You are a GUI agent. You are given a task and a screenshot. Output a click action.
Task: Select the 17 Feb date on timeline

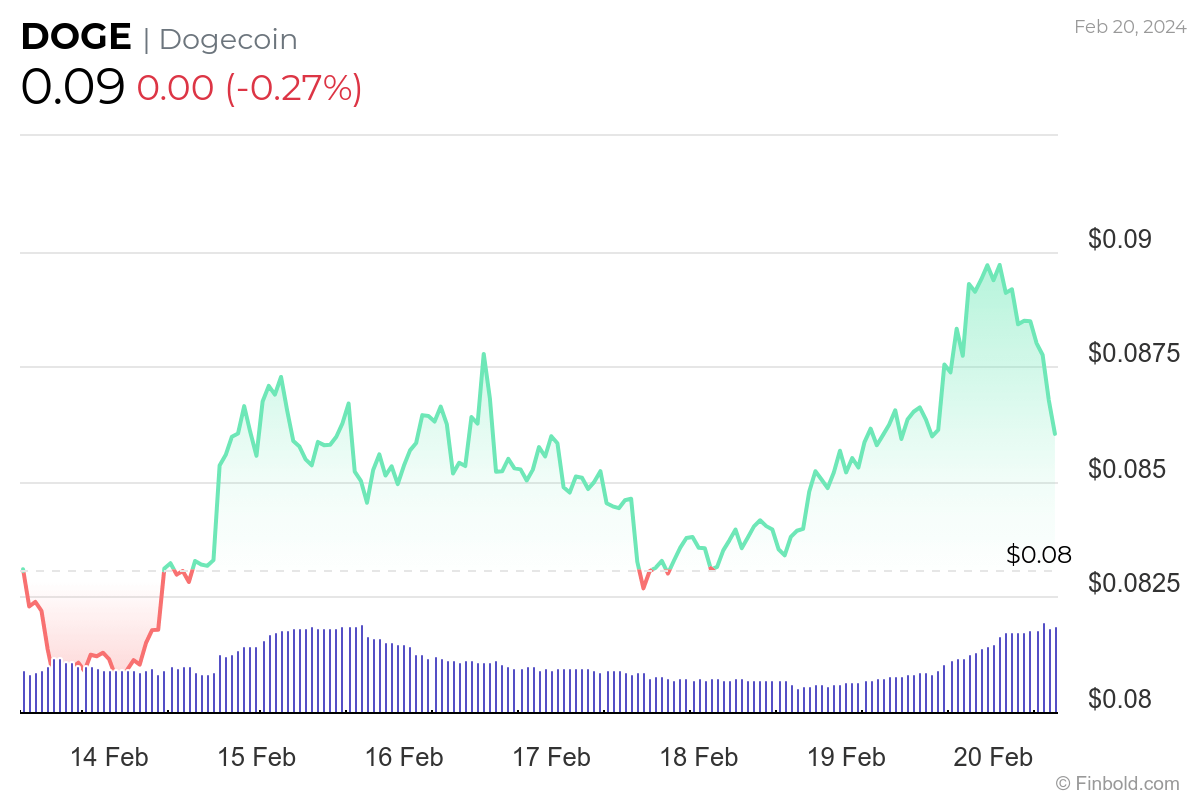[552, 758]
